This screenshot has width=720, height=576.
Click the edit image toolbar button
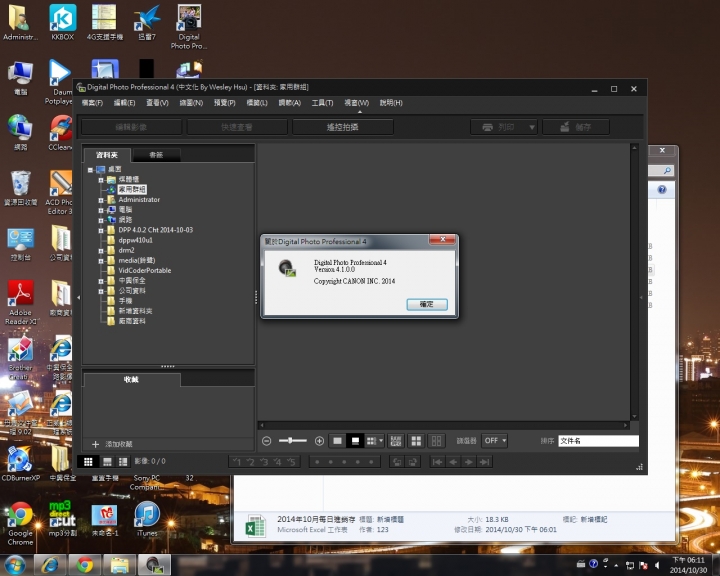click(x=131, y=127)
